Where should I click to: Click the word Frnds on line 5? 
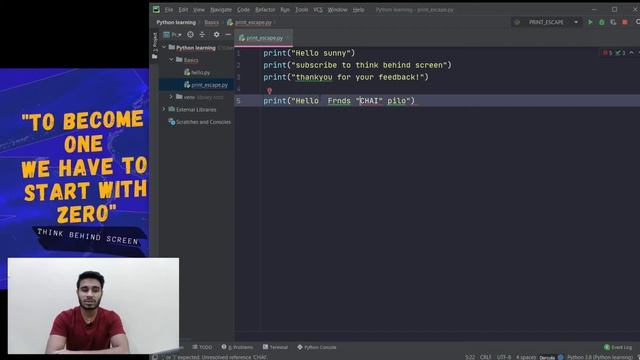tap(339, 101)
